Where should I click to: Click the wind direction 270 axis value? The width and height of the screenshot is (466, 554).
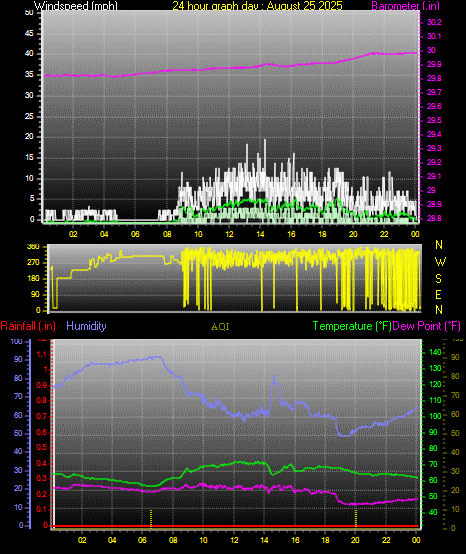[x=33, y=263]
